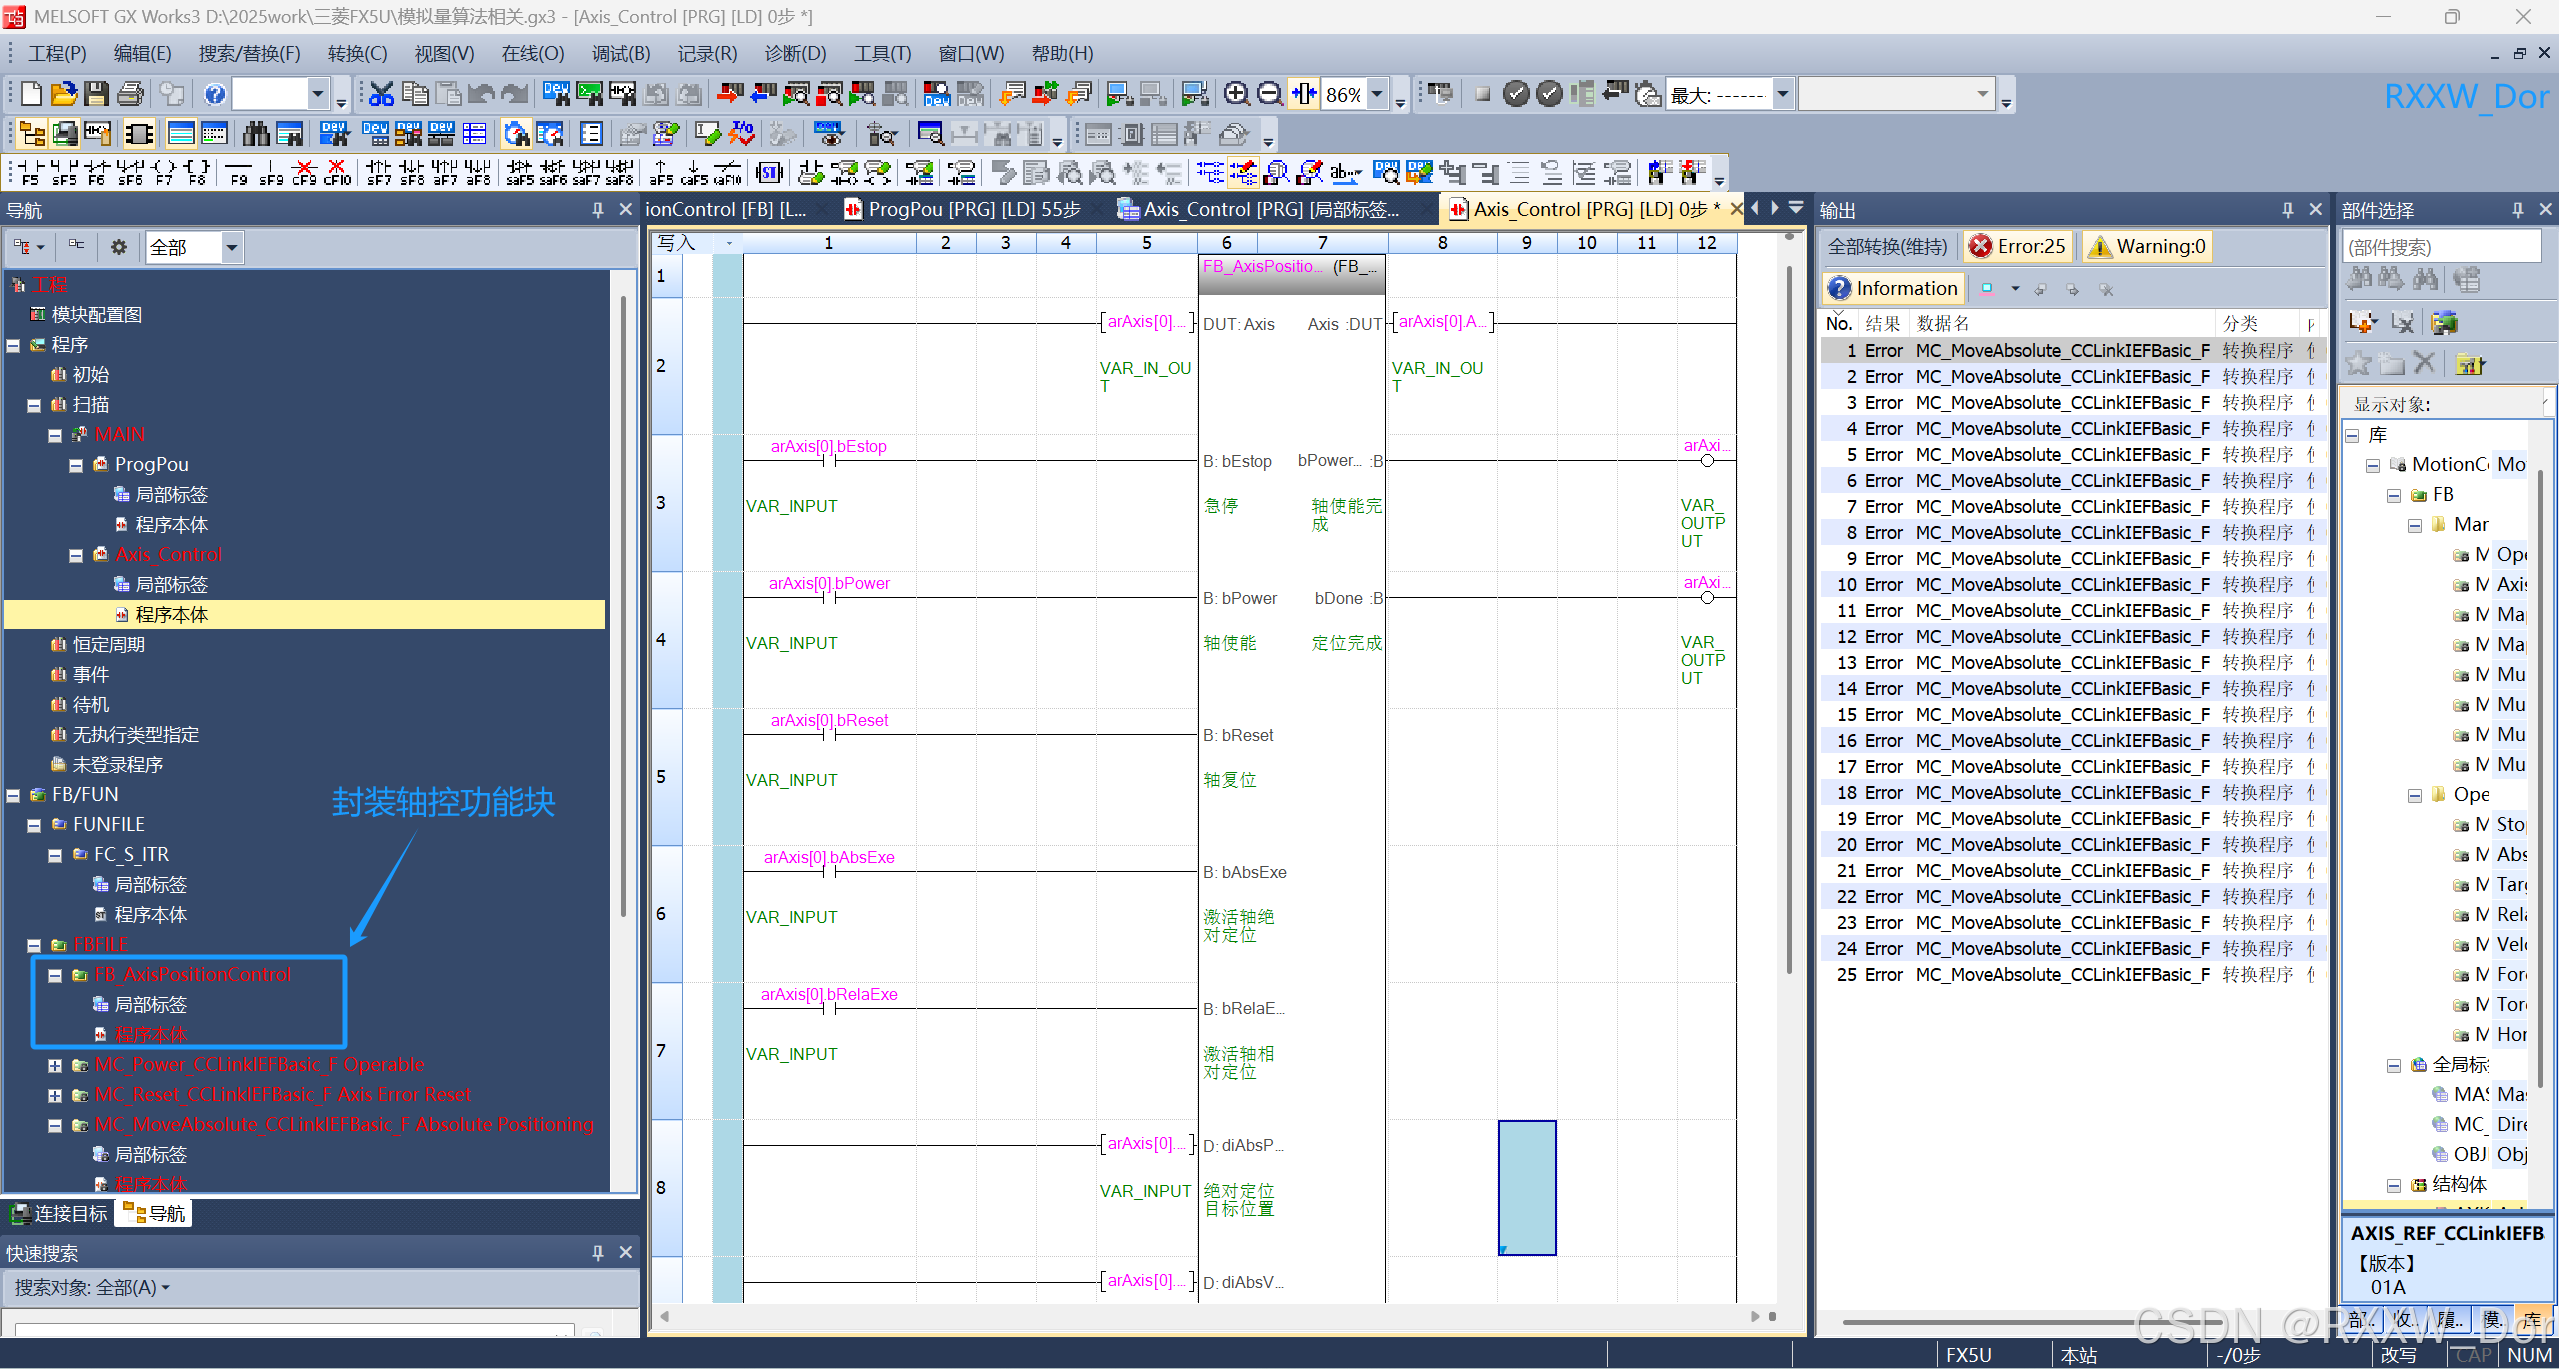Toggle auto-hide pin on 导航 panel
Screen dimensions: 2559x1369
597,210
